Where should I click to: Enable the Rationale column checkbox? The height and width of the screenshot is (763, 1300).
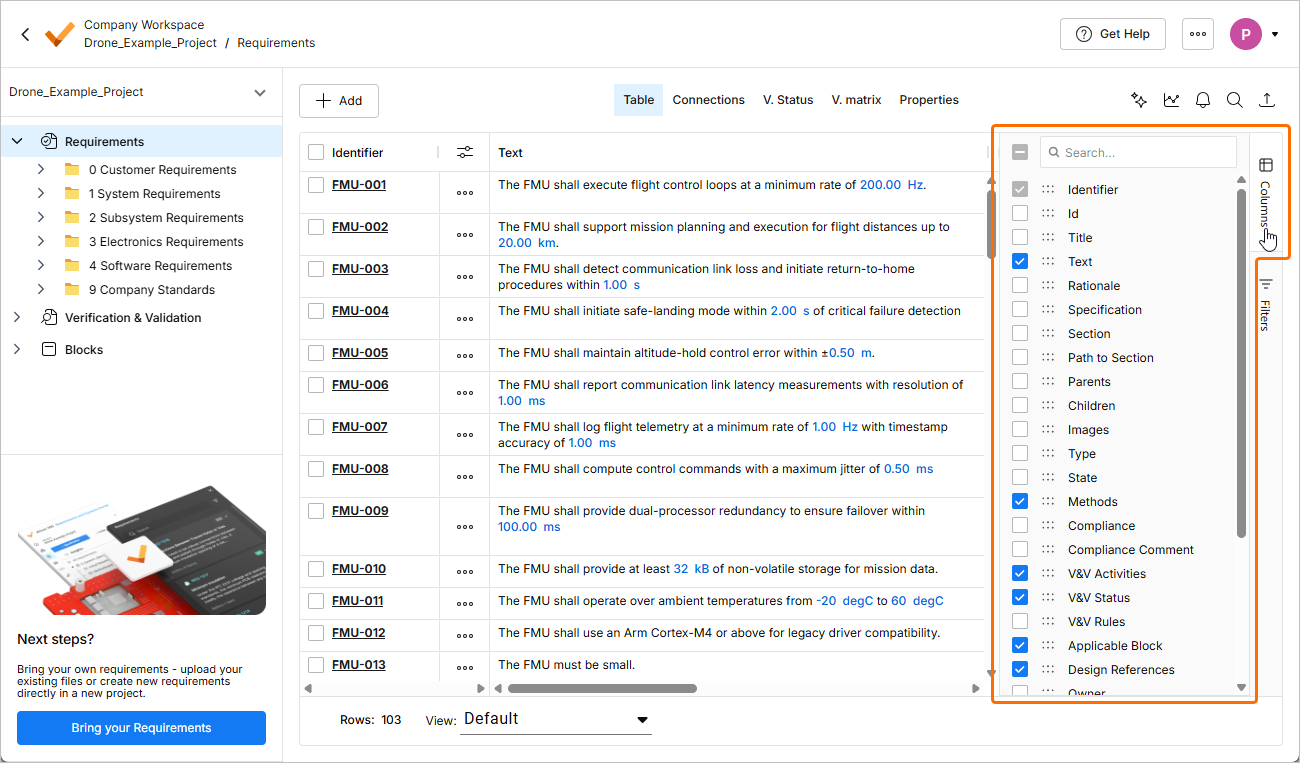coord(1020,286)
